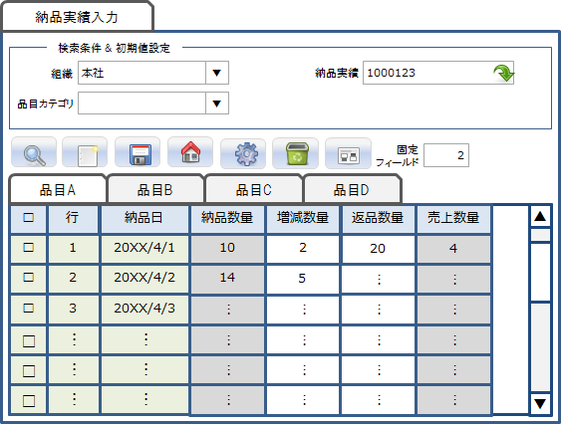Check the checkbox in the last data row
The width and height of the screenshot is (561, 424).
[x=29, y=401]
